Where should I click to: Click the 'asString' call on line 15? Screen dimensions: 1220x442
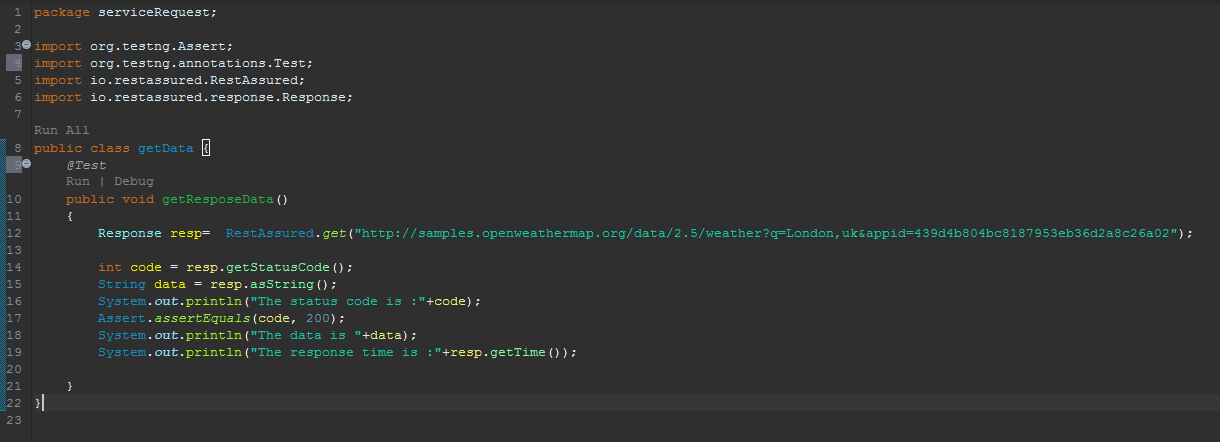[282, 284]
